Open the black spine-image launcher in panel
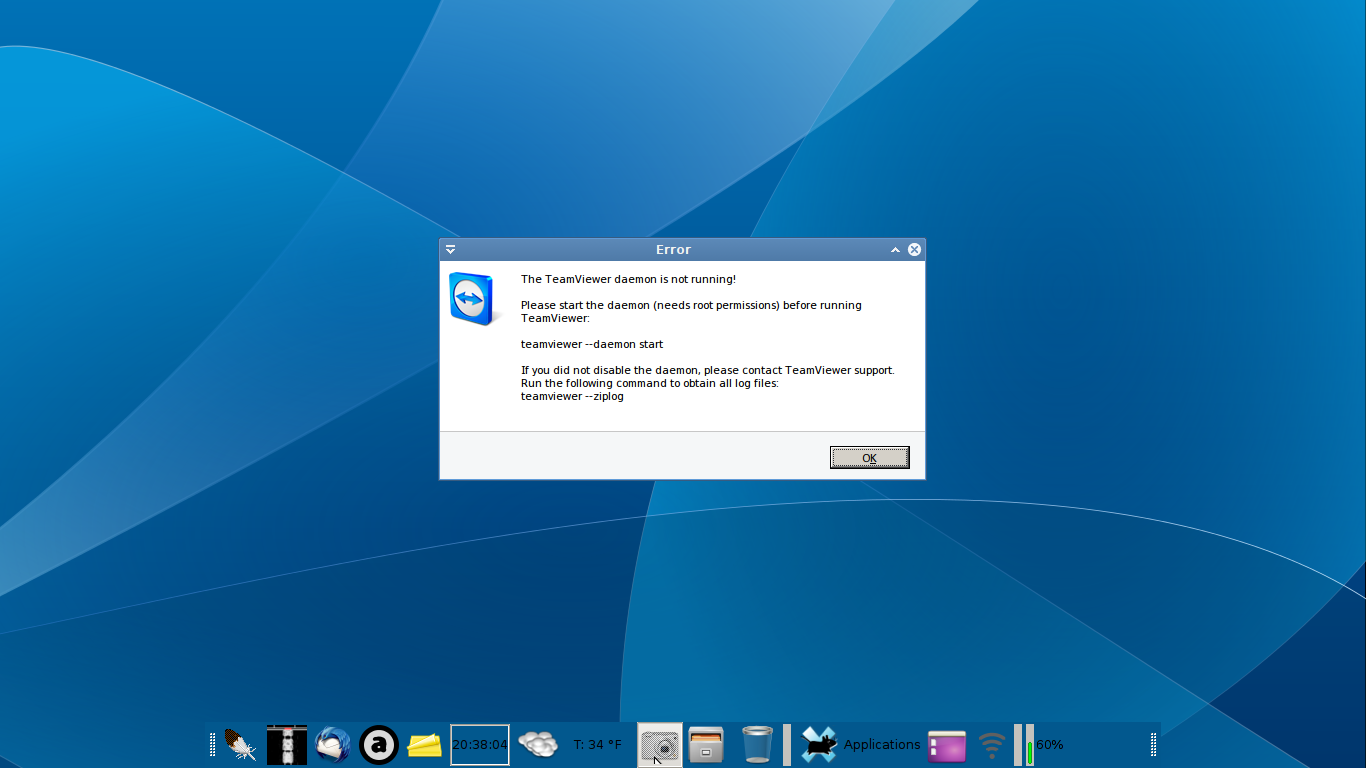This screenshot has width=1366, height=768. 287,745
